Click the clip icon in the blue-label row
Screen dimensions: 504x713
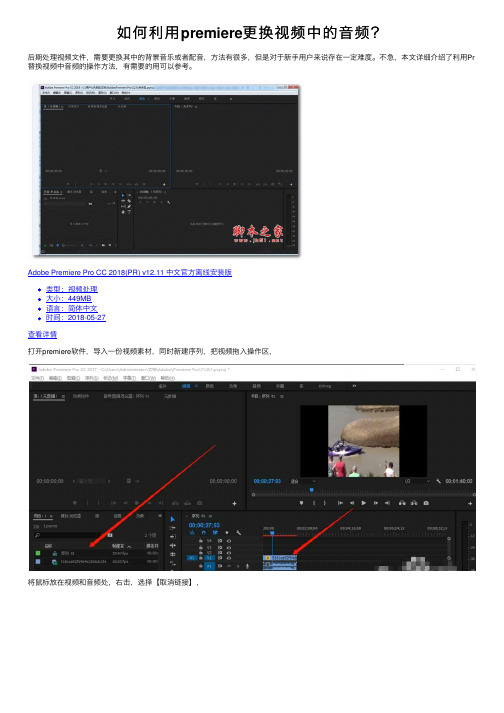click(55, 562)
